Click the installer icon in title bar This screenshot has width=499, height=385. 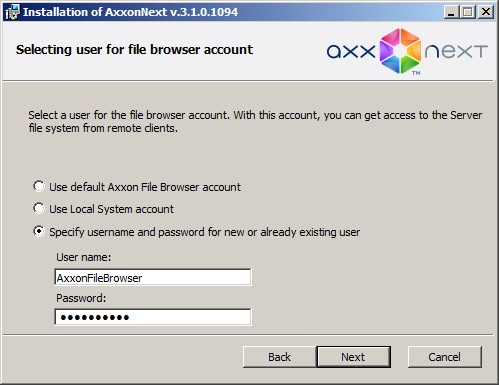pyautogui.click(x=13, y=12)
